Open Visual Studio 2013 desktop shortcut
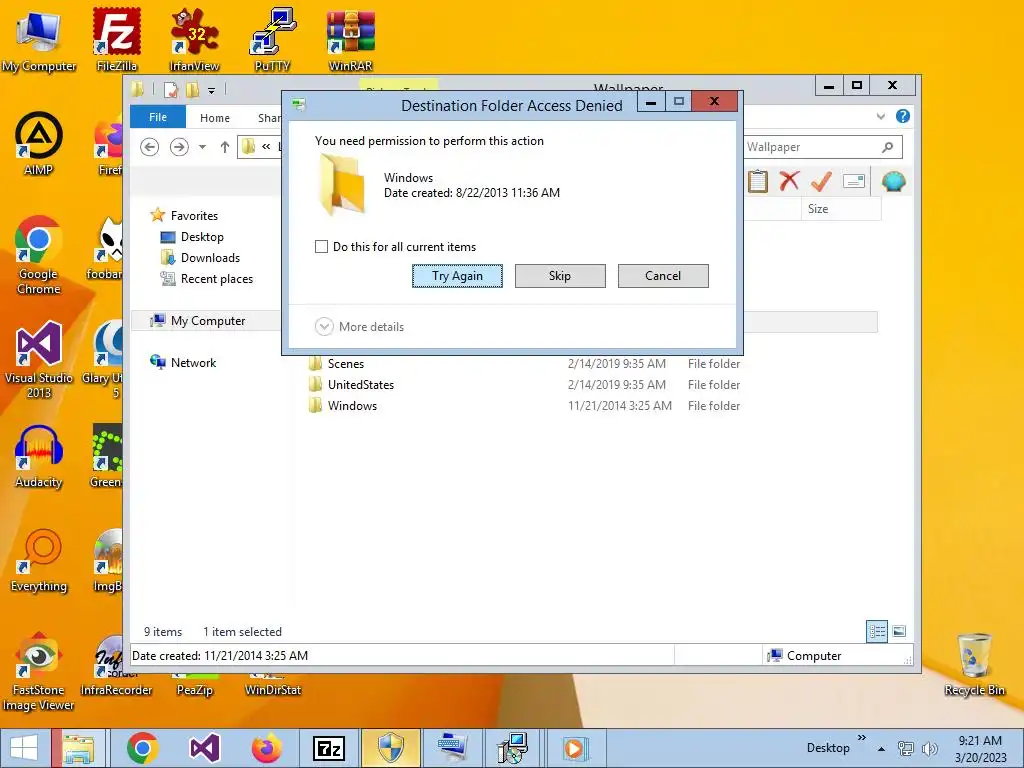 [39, 359]
